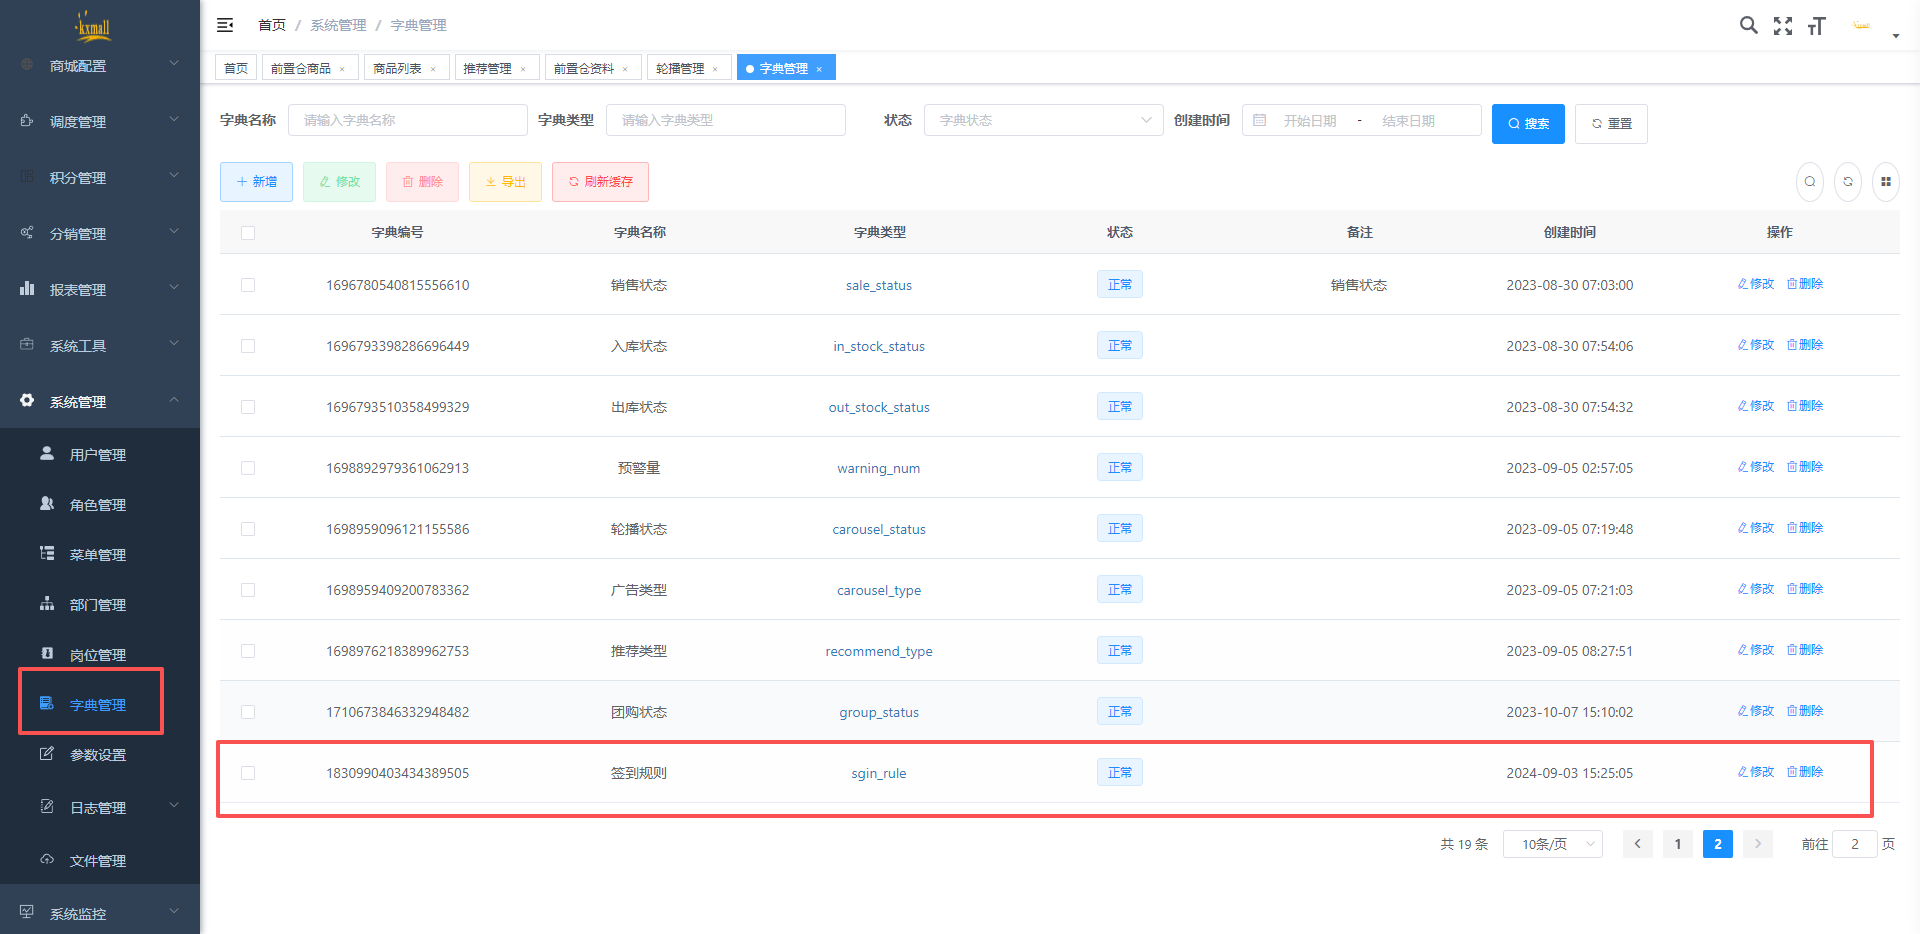Expand the 日志管理 sidebar submenu
The width and height of the screenshot is (1920, 934).
(x=98, y=808)
